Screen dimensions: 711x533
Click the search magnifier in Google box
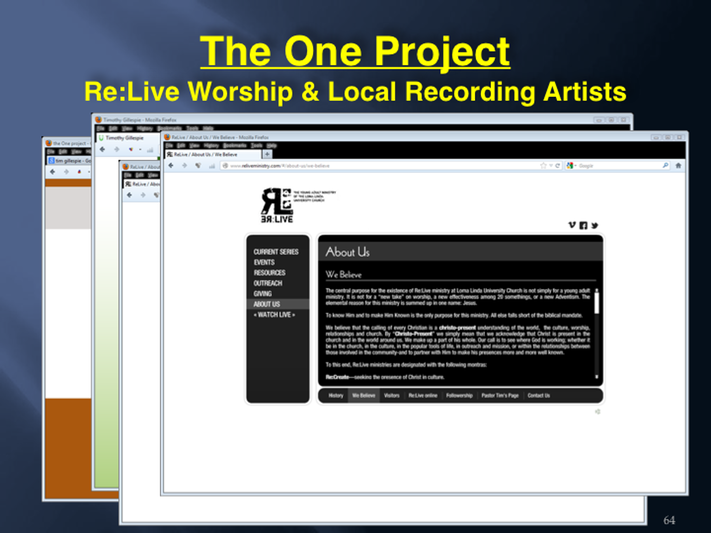[665, 166]
